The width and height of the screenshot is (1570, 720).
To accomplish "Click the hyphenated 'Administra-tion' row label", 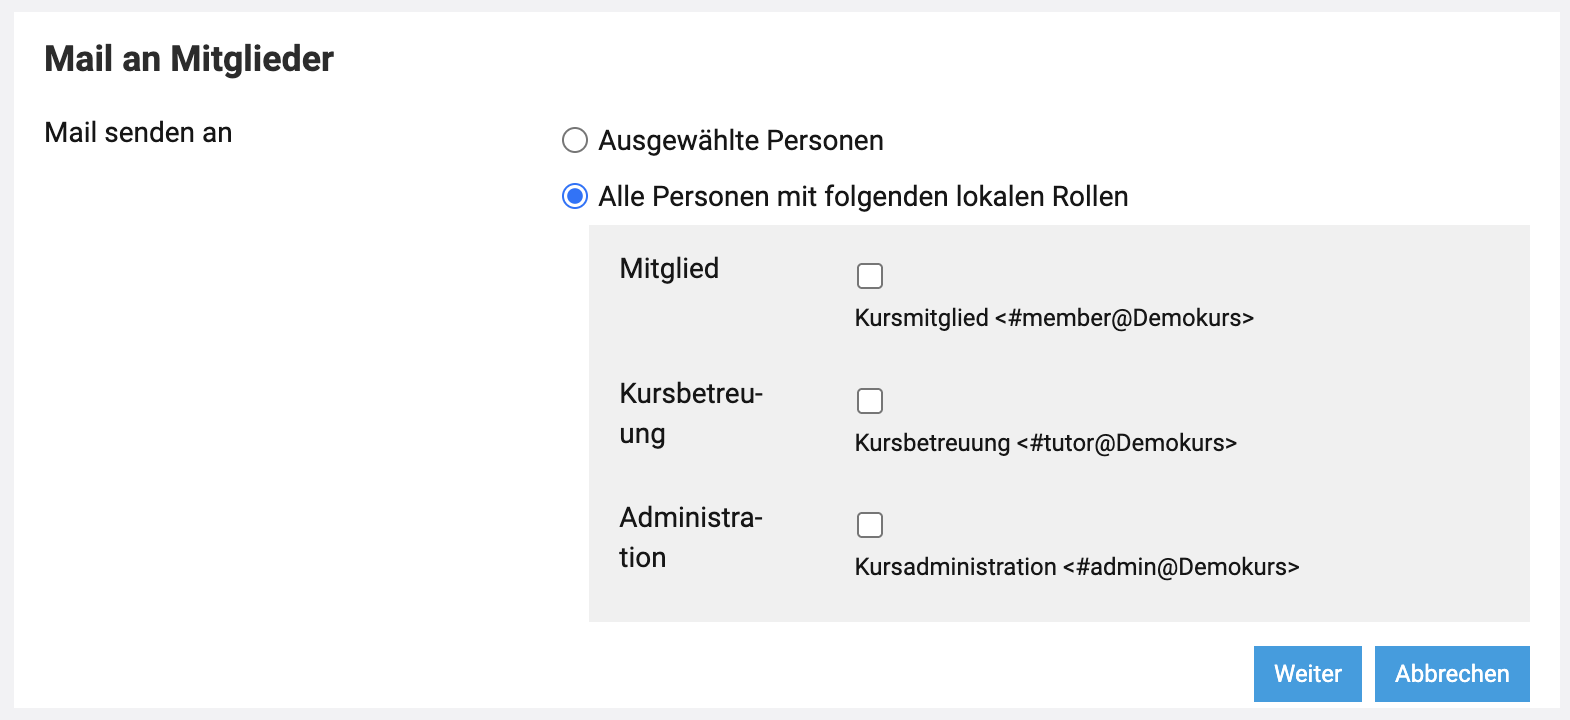I will click(690, 537).
